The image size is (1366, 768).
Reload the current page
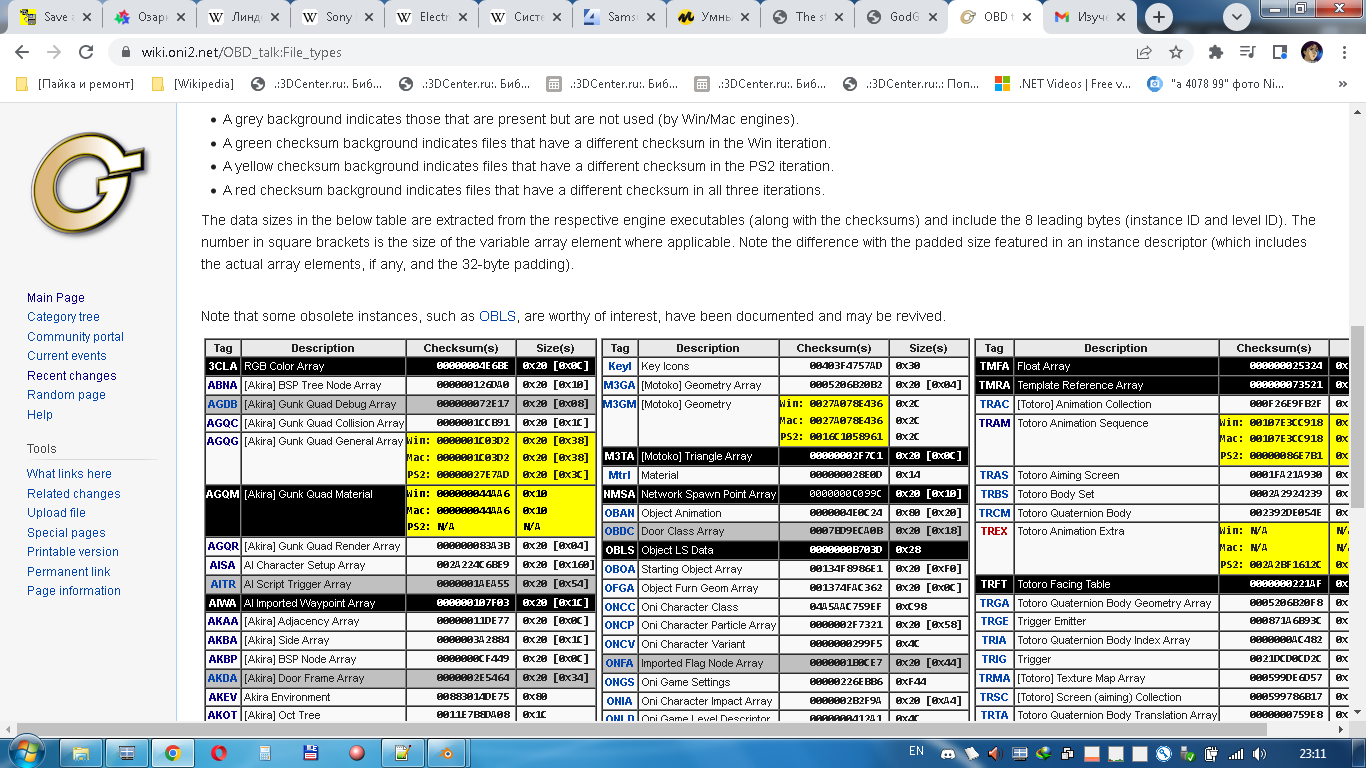[x=86, y=52]
